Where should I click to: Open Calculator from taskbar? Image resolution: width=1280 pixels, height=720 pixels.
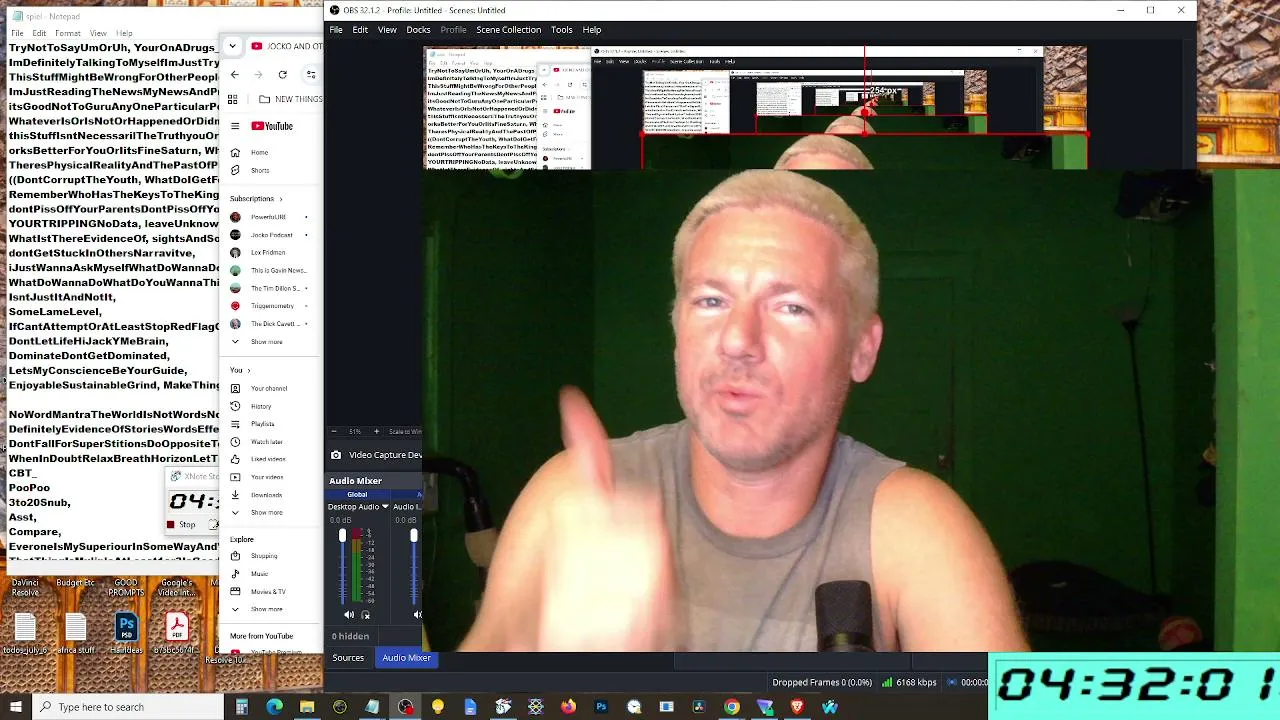242,707
